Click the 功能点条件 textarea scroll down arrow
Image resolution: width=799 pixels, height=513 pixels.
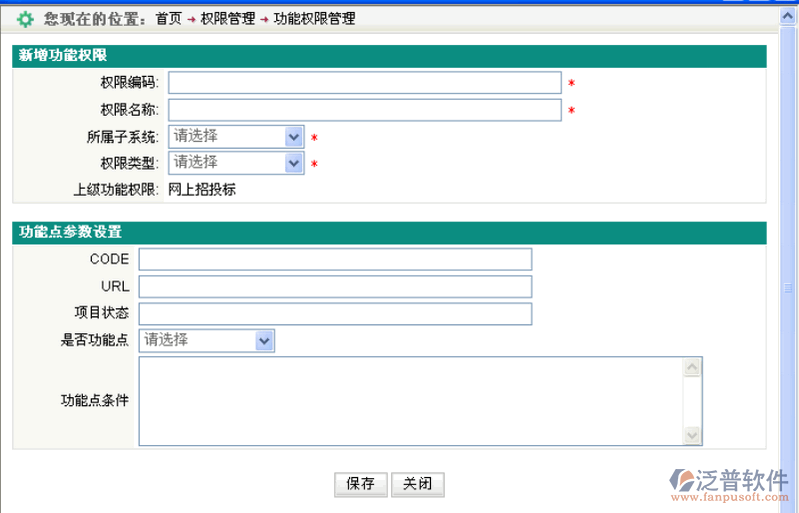[x=692, y=435]
